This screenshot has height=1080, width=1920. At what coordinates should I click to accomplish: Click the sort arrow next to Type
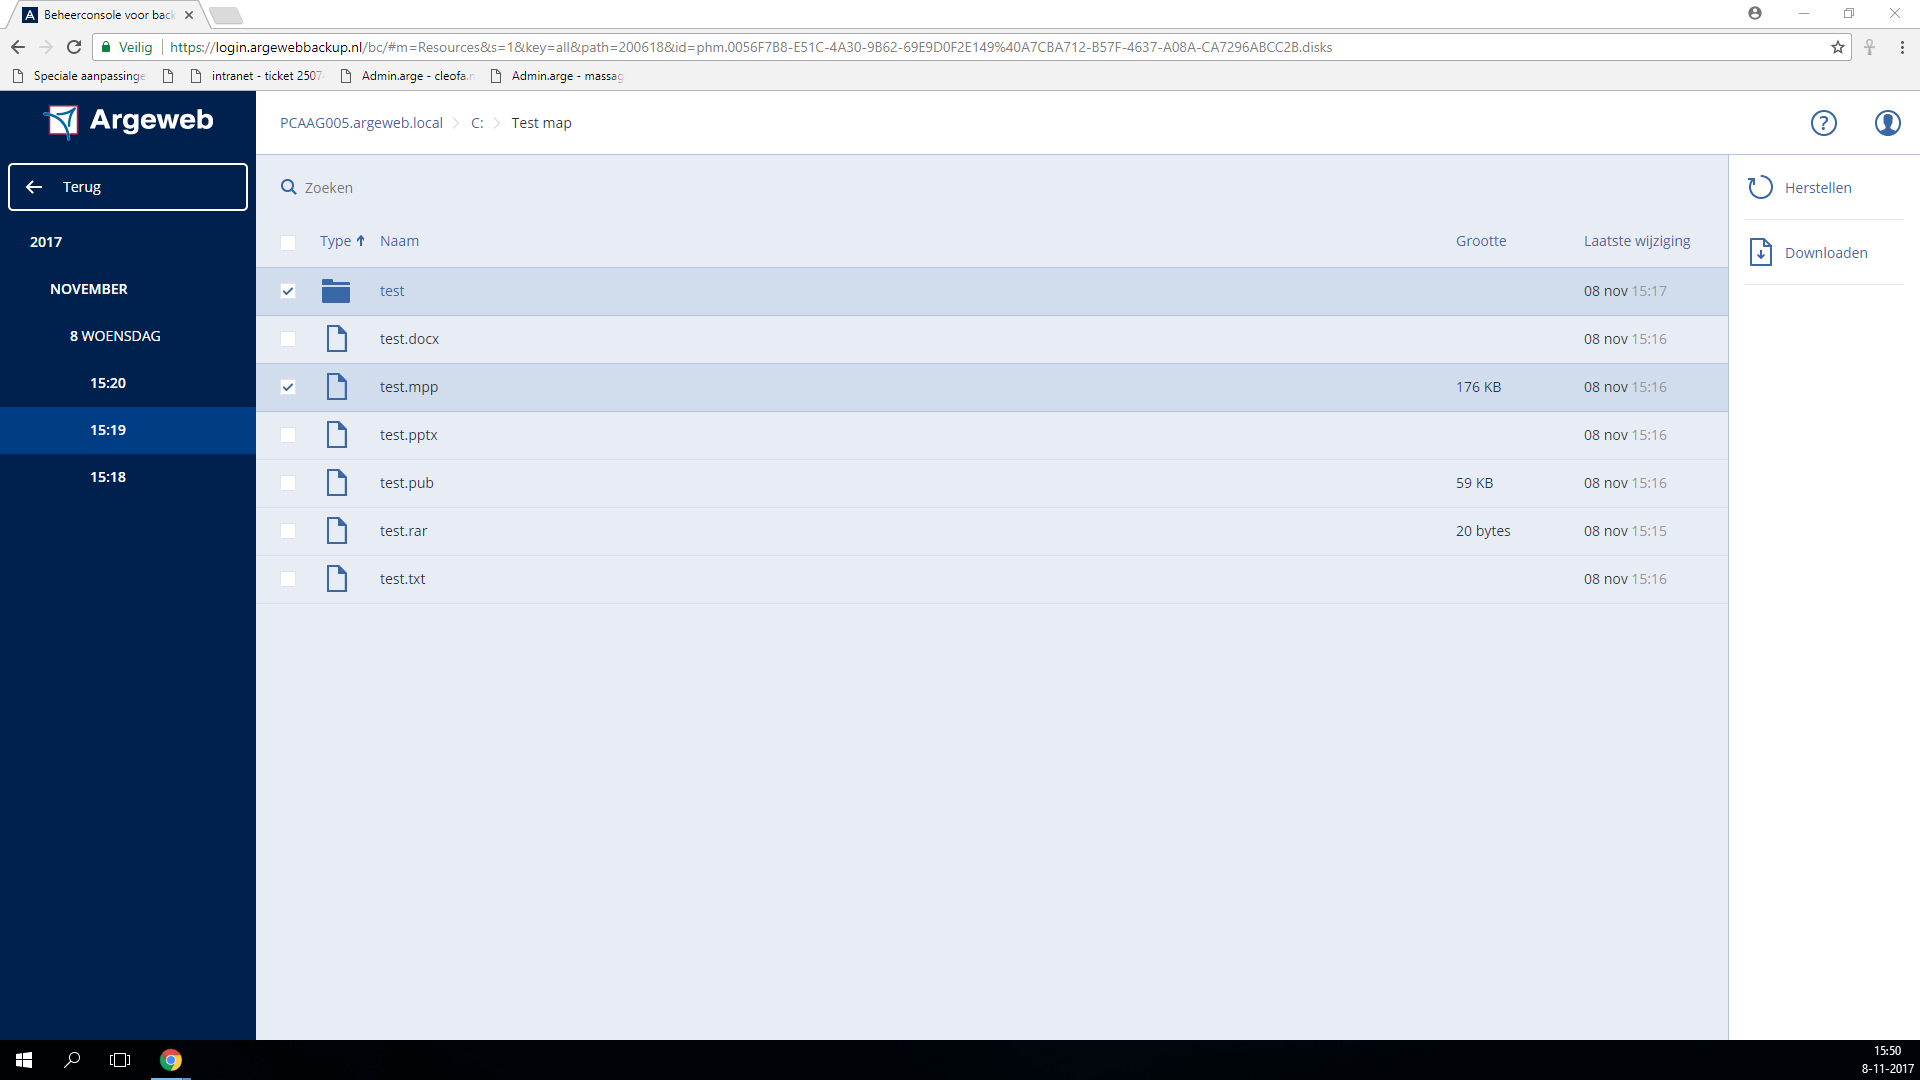click(361, 241)
